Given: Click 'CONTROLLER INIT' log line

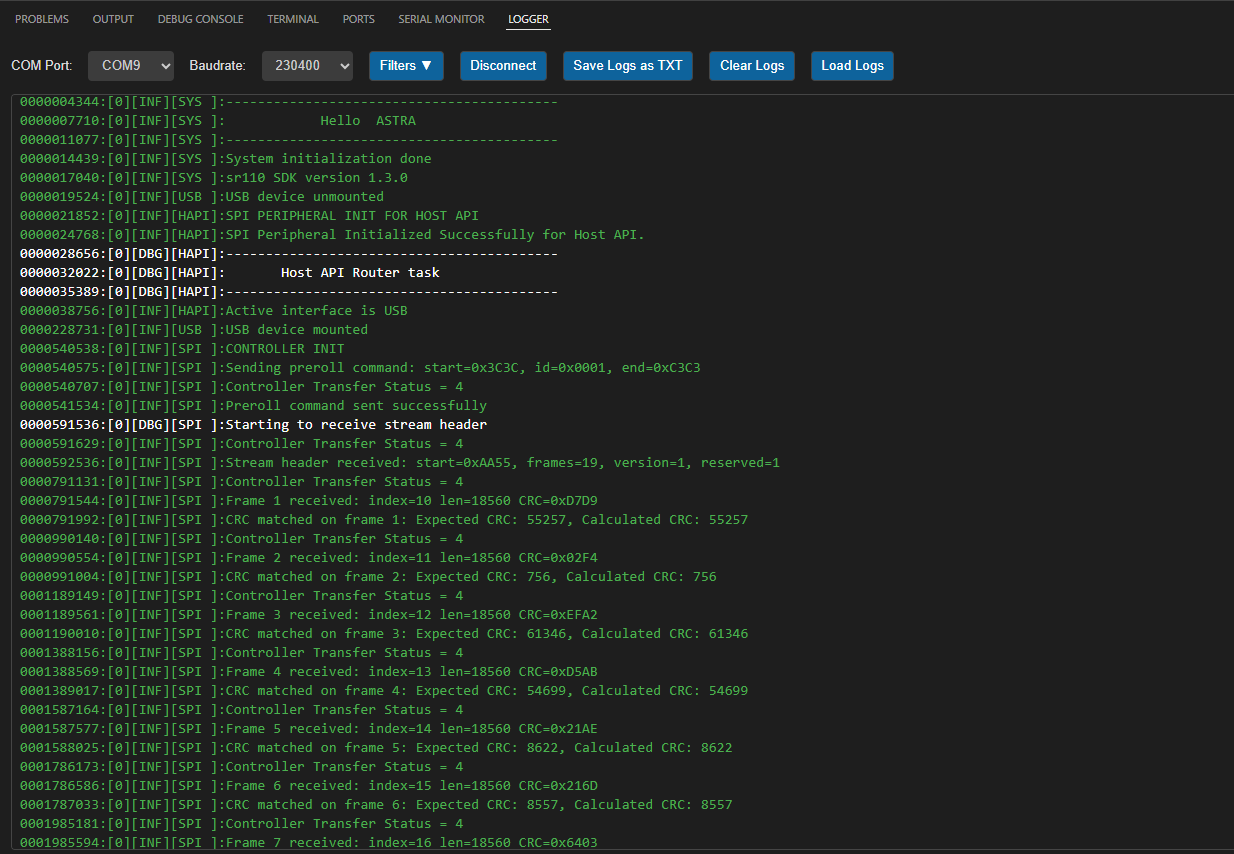Looking at the screenshot, I should click(x=182, y=349).
